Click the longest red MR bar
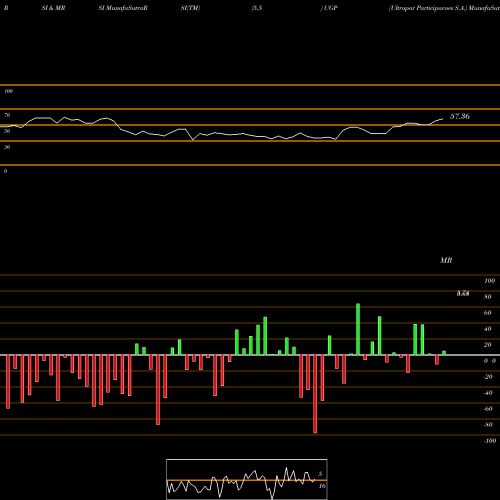Screen dimensions: 500x500 (315, 394)
